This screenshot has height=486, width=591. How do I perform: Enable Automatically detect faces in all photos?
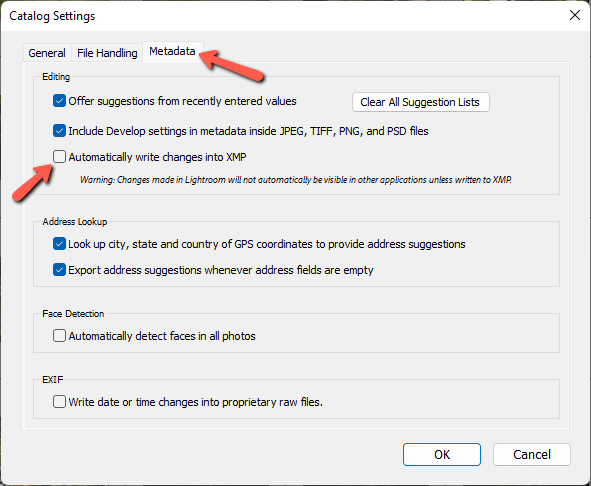point(60,336)
